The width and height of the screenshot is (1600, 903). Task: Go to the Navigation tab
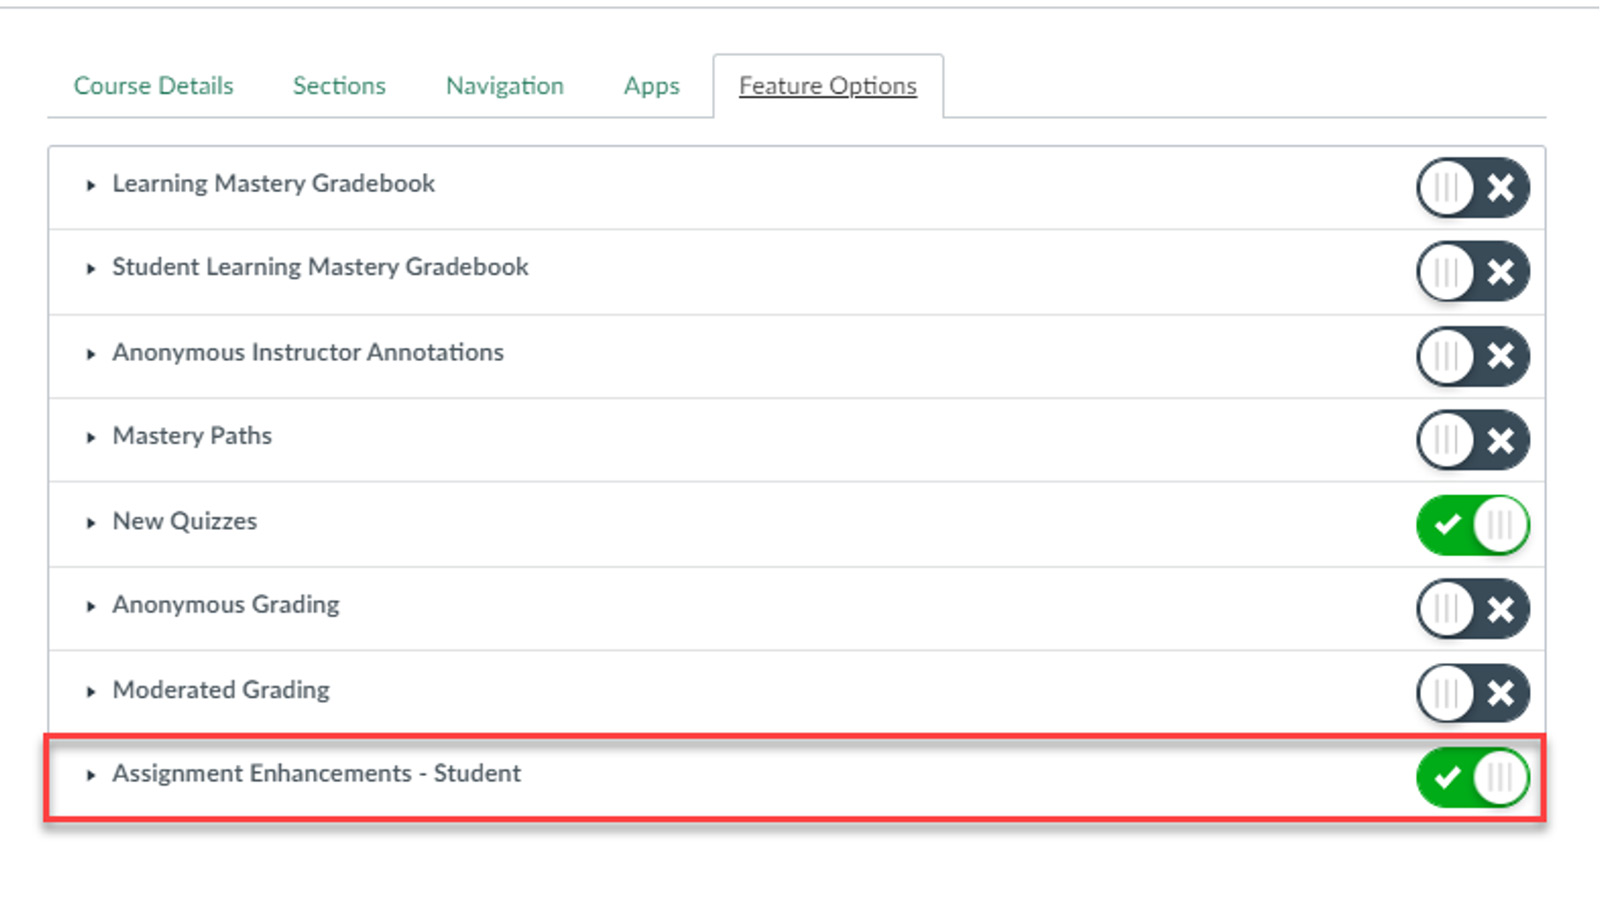click(504, 86)
